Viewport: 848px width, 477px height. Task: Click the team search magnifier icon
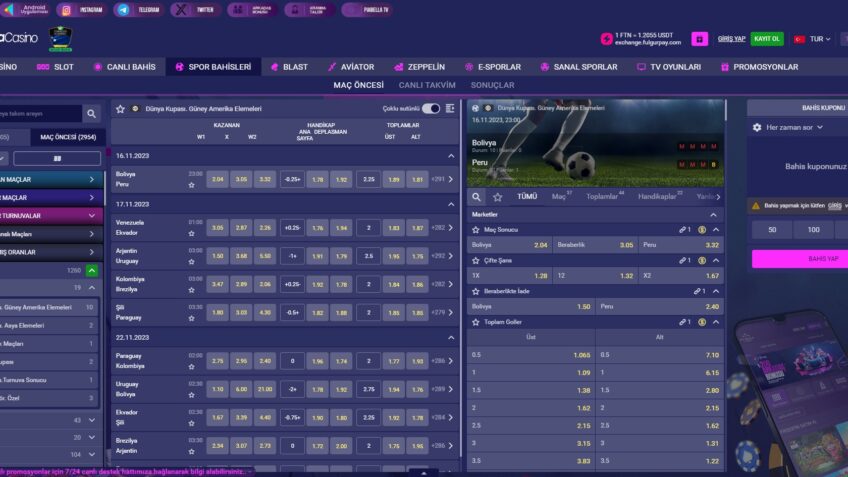pyautogui.click(x=91, y=114)
